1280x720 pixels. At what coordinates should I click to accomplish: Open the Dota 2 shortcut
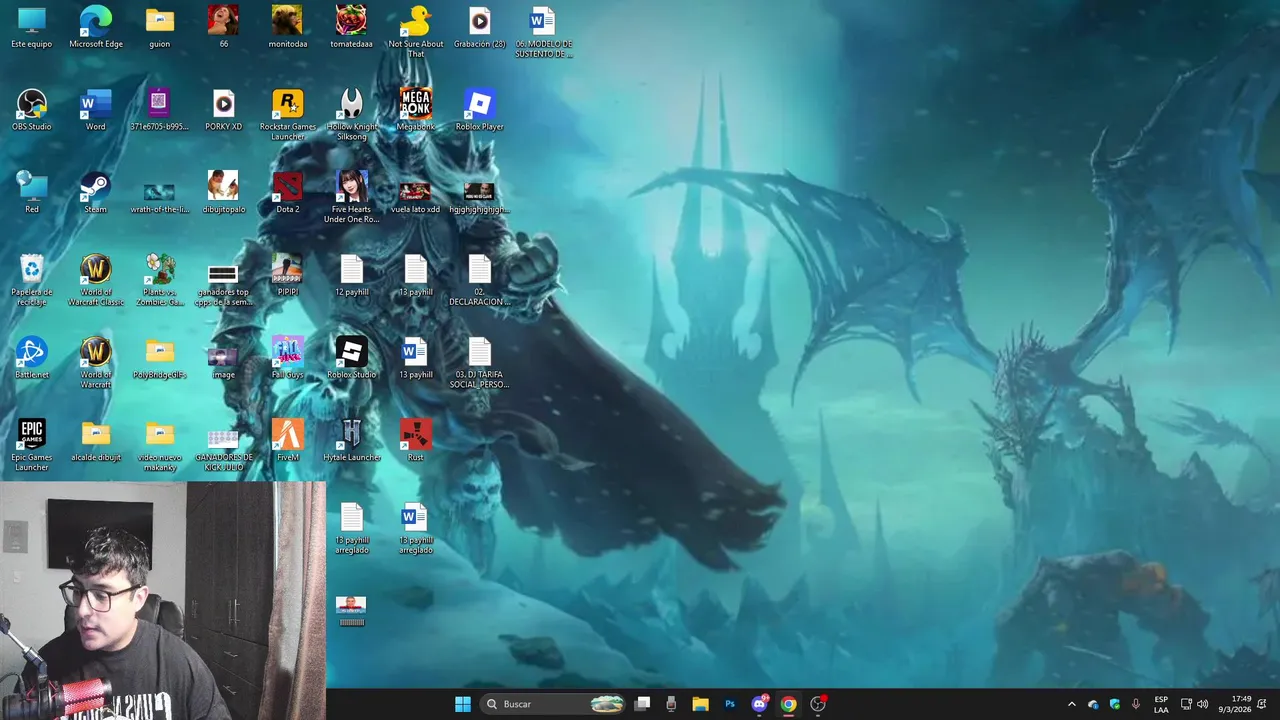pos(287,193)
